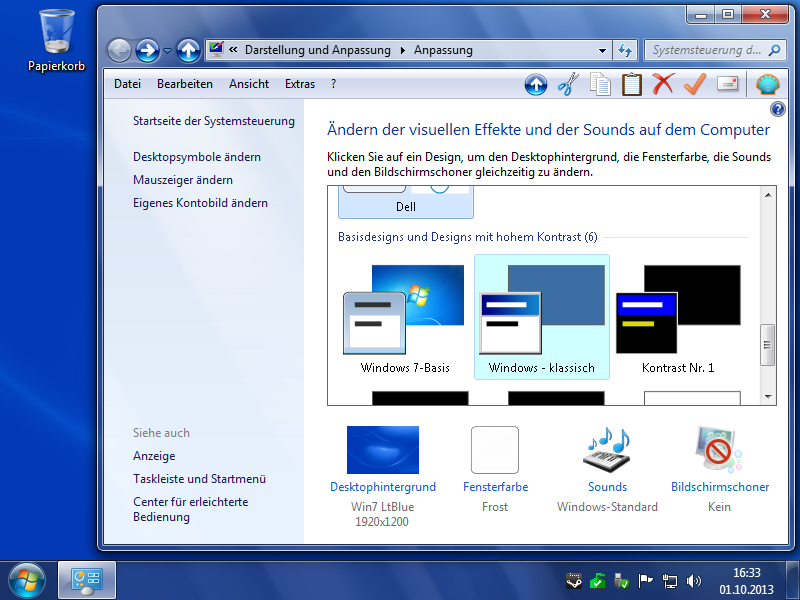Click the theme list scrollbar up arrow
This screenshot has width=800, height=600.
768,194
